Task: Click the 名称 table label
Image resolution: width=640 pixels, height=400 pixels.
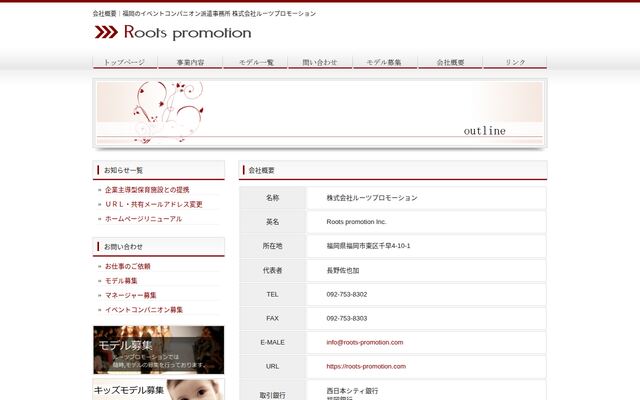Action: click(272, 198)
